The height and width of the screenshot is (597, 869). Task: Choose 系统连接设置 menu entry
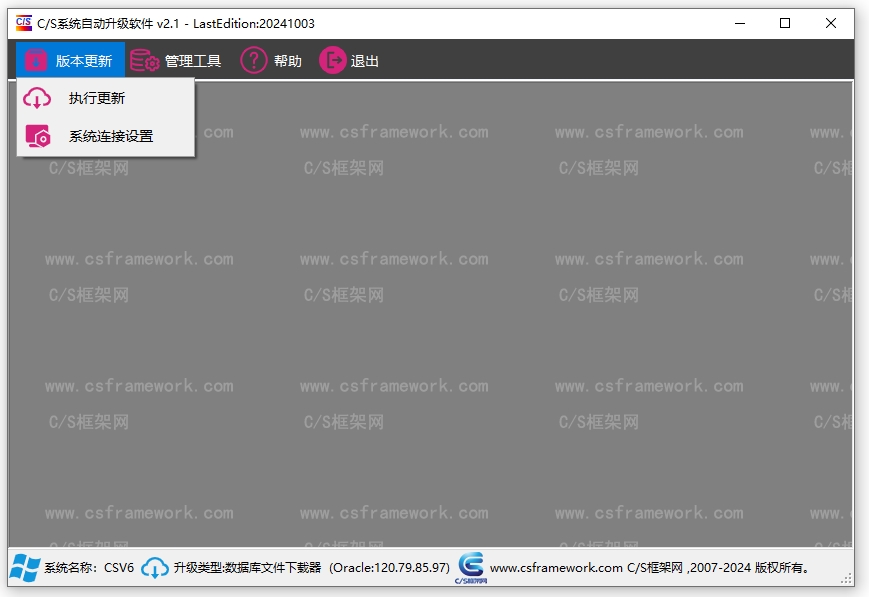tap(111, 136)
